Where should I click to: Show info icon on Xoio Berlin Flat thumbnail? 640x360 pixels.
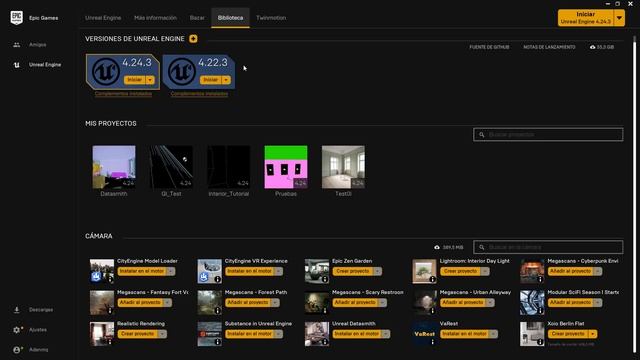(x=540, y=342)
